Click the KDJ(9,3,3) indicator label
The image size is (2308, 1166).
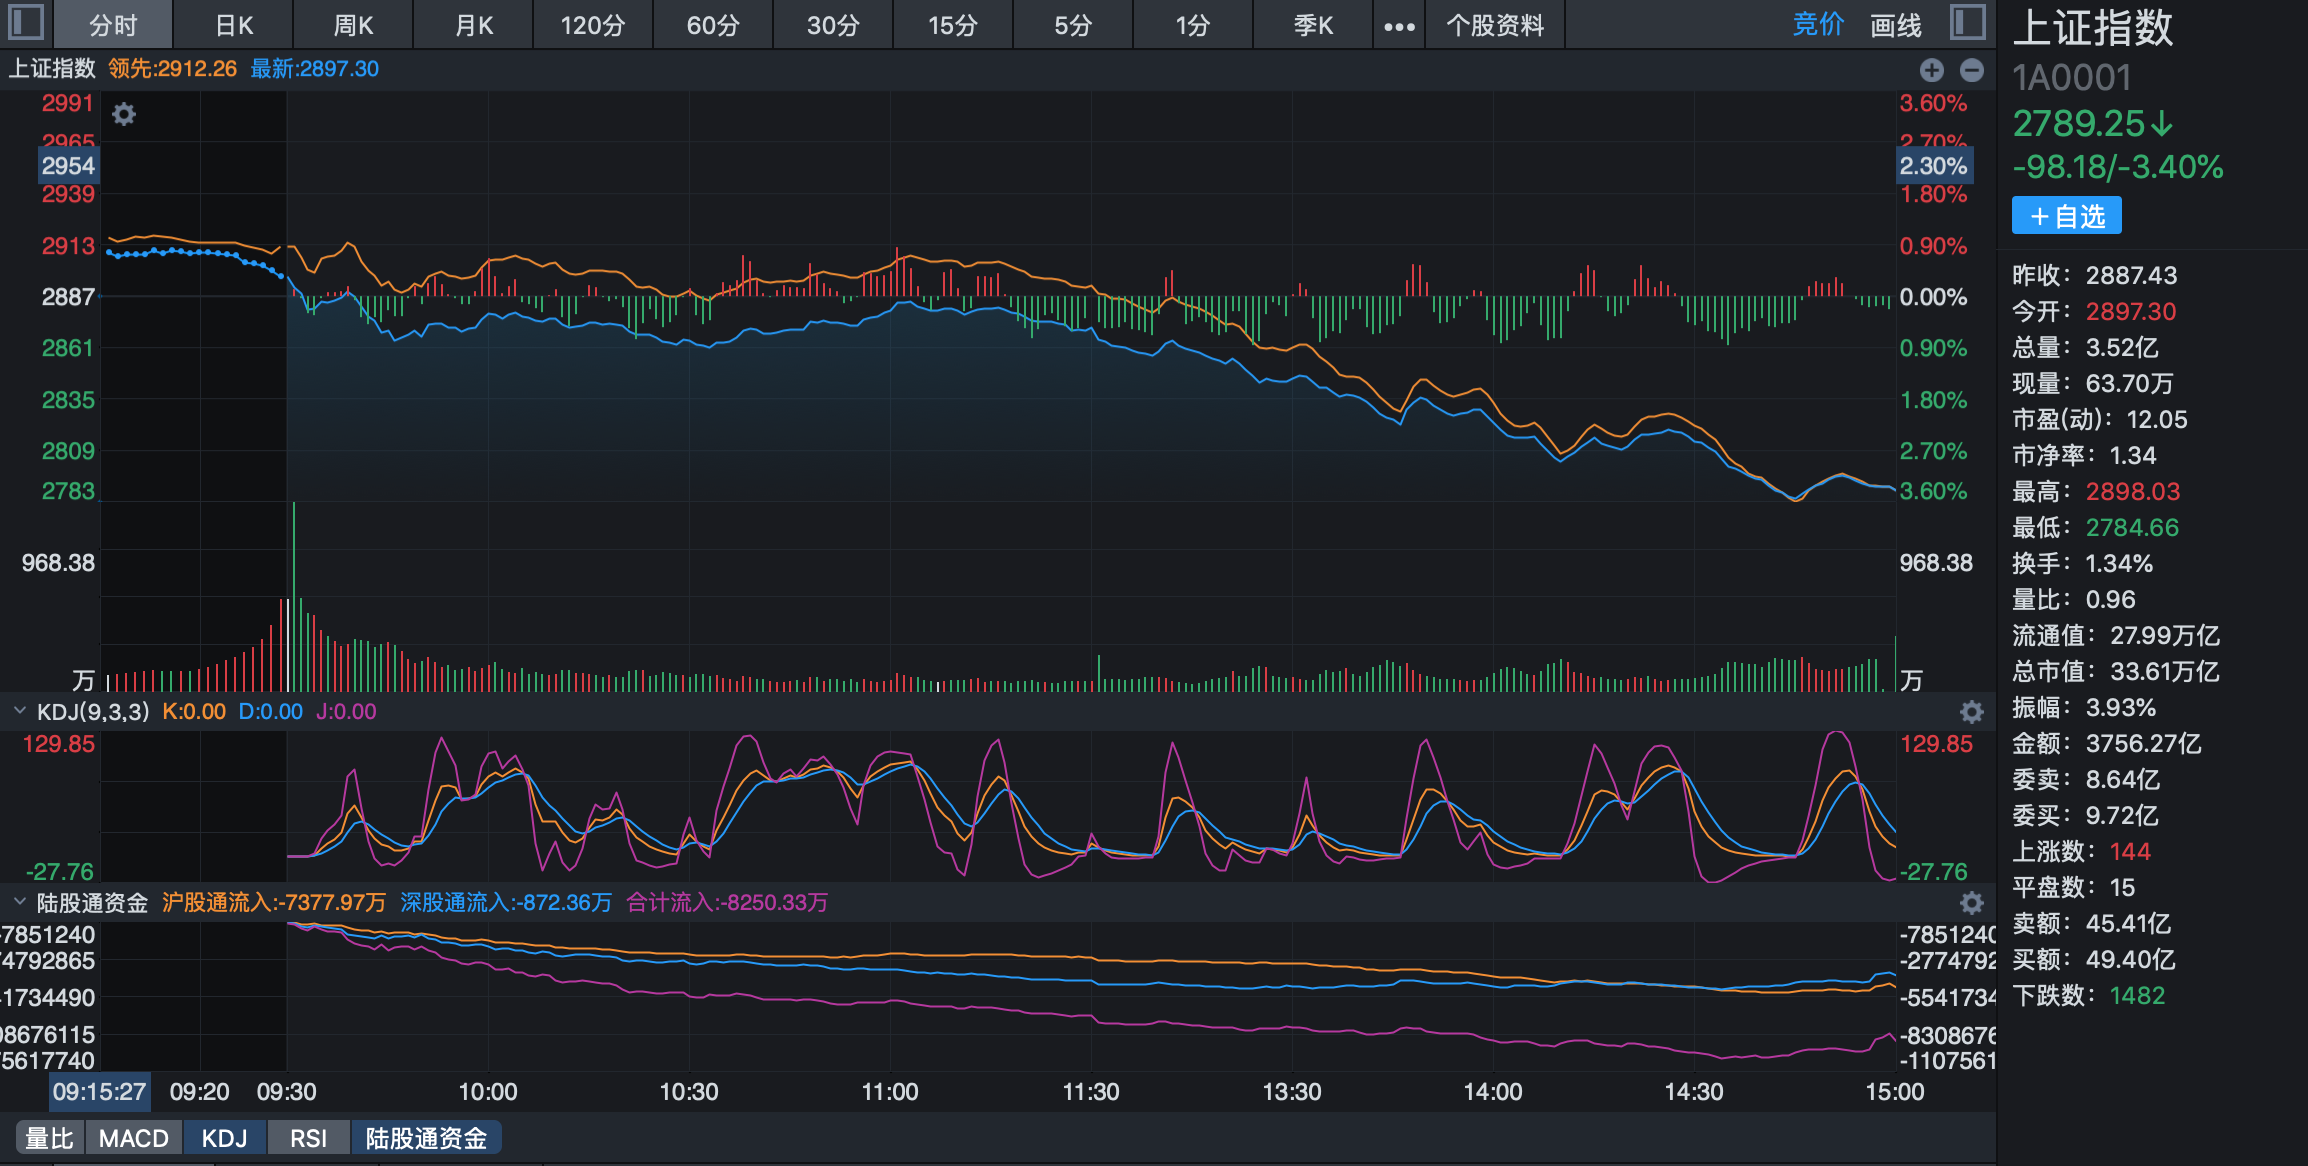point(93,712)
